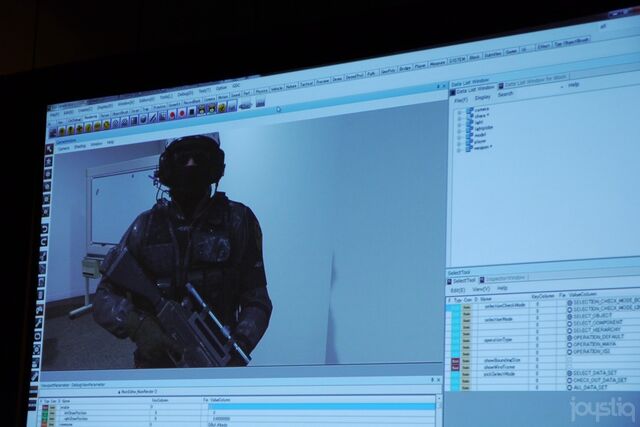Click the operationType property name

[x=498, y=340]
